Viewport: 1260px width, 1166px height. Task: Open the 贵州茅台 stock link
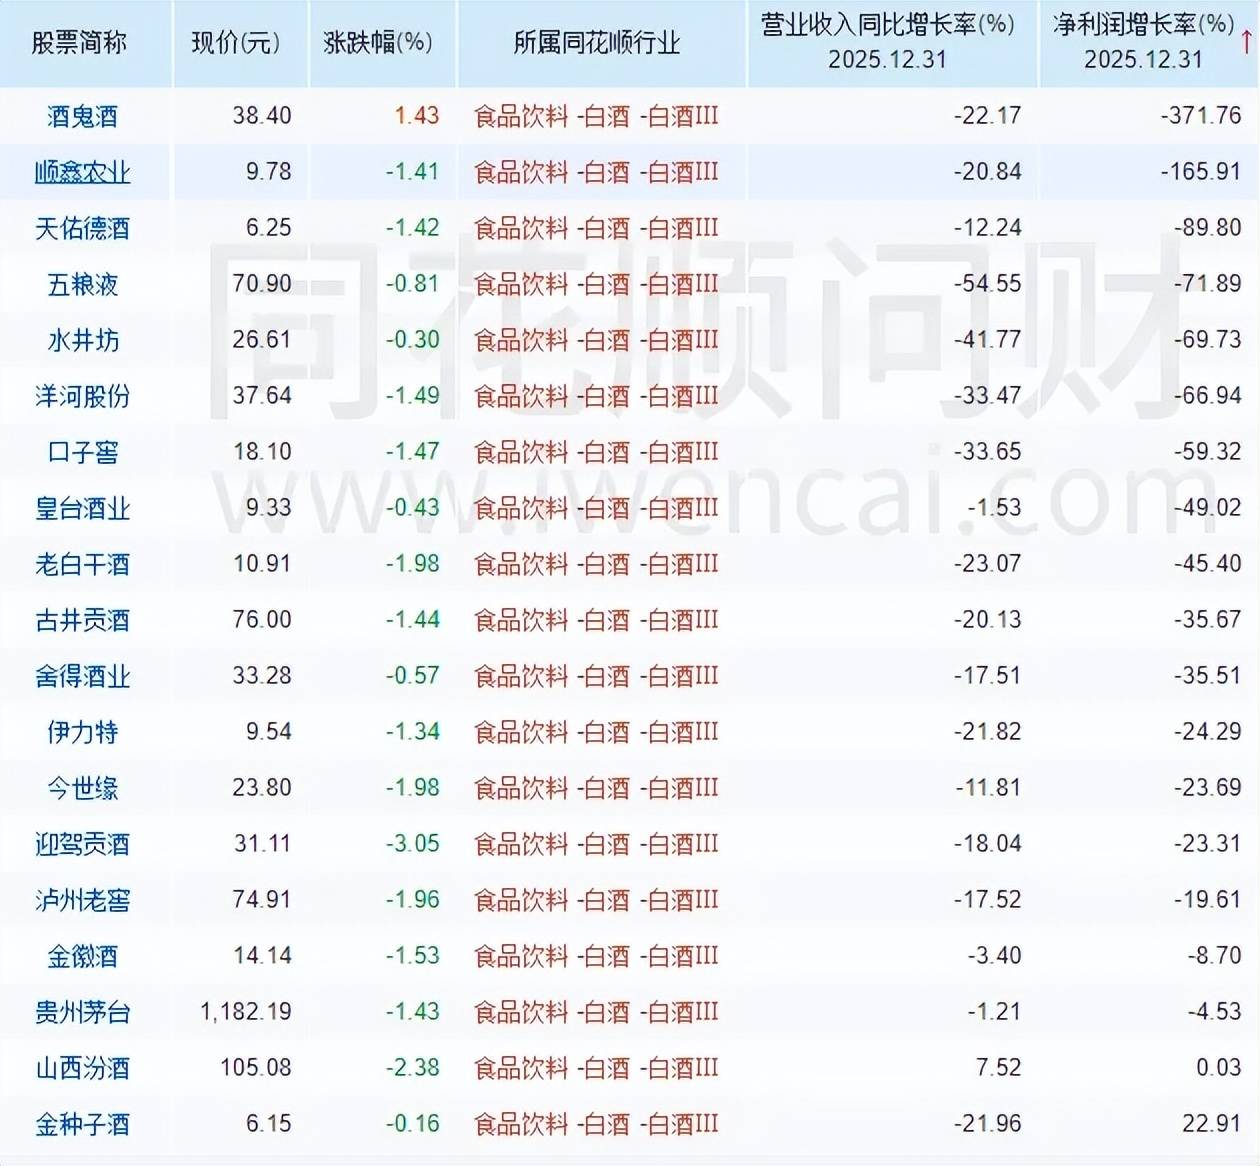coord(82,1012)
